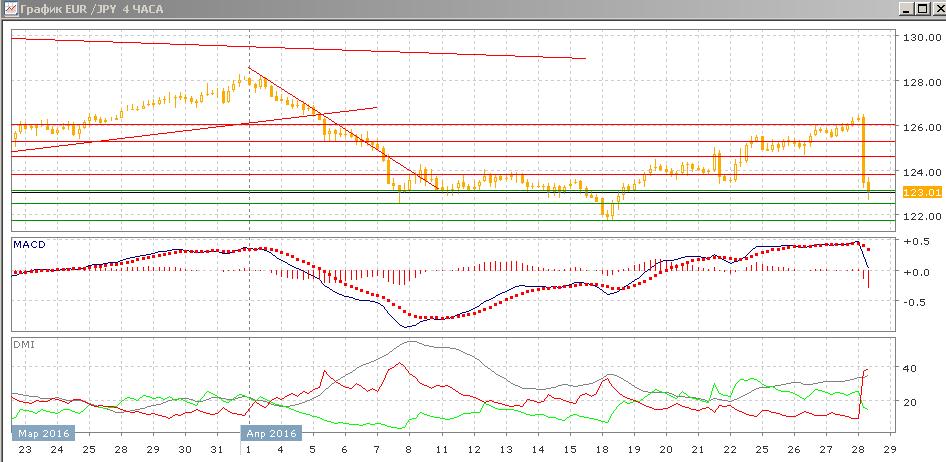Click the +0.5 MACD scale label
Image resolution: width=946 pixels, height=462 pixels.
pyautogui.click(x=916, y=241)
